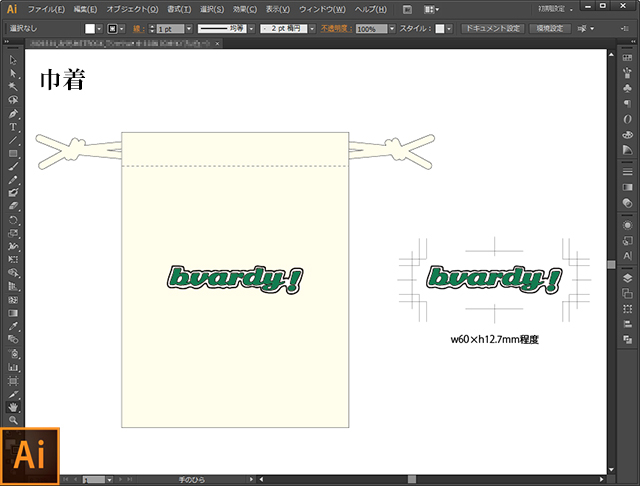The height and width of the screenshot is (486, 640).
Task: Close the open document tab
Action: click(218, 43)
